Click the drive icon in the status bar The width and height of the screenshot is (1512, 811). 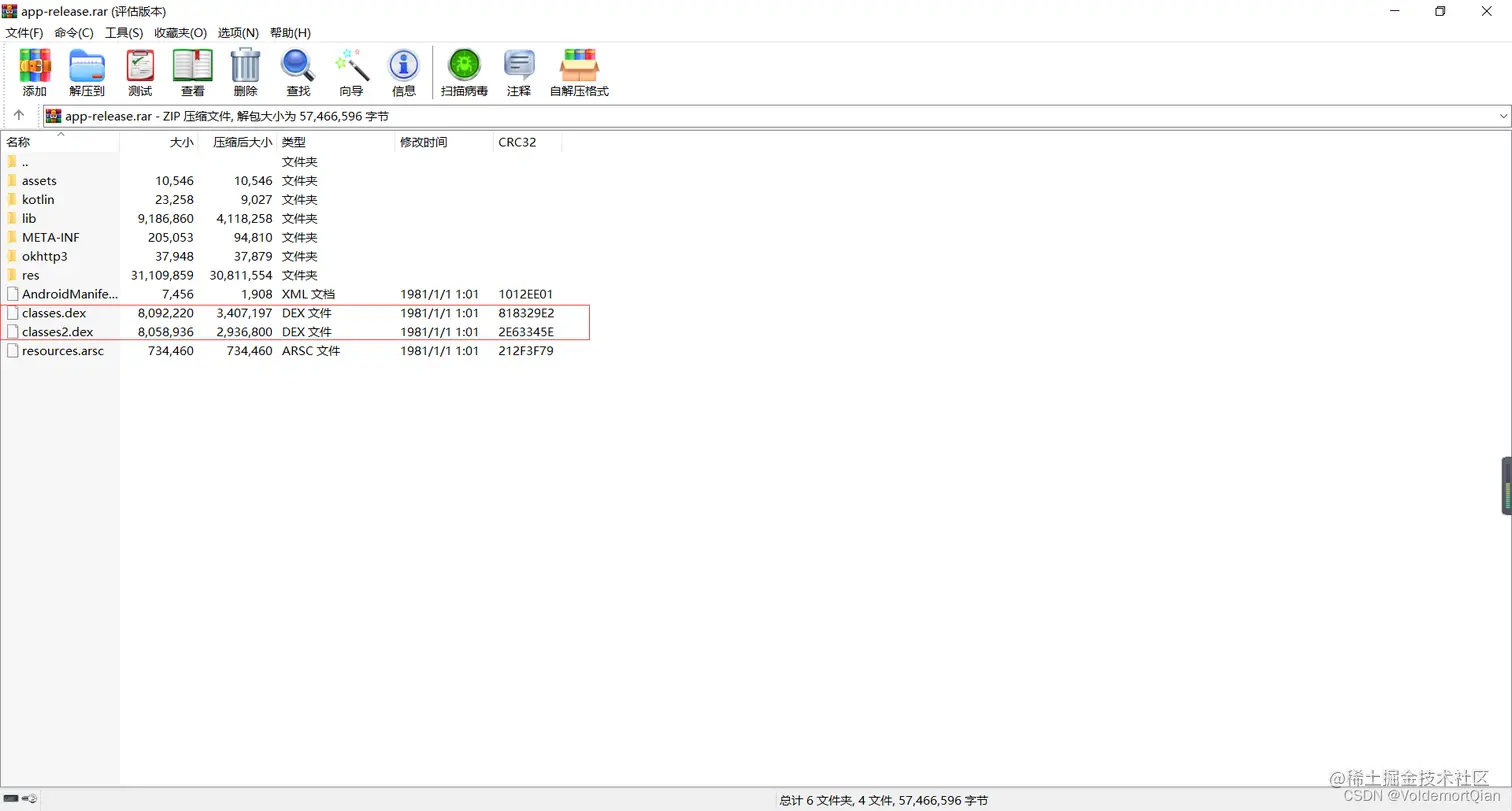tap(11, 799)
